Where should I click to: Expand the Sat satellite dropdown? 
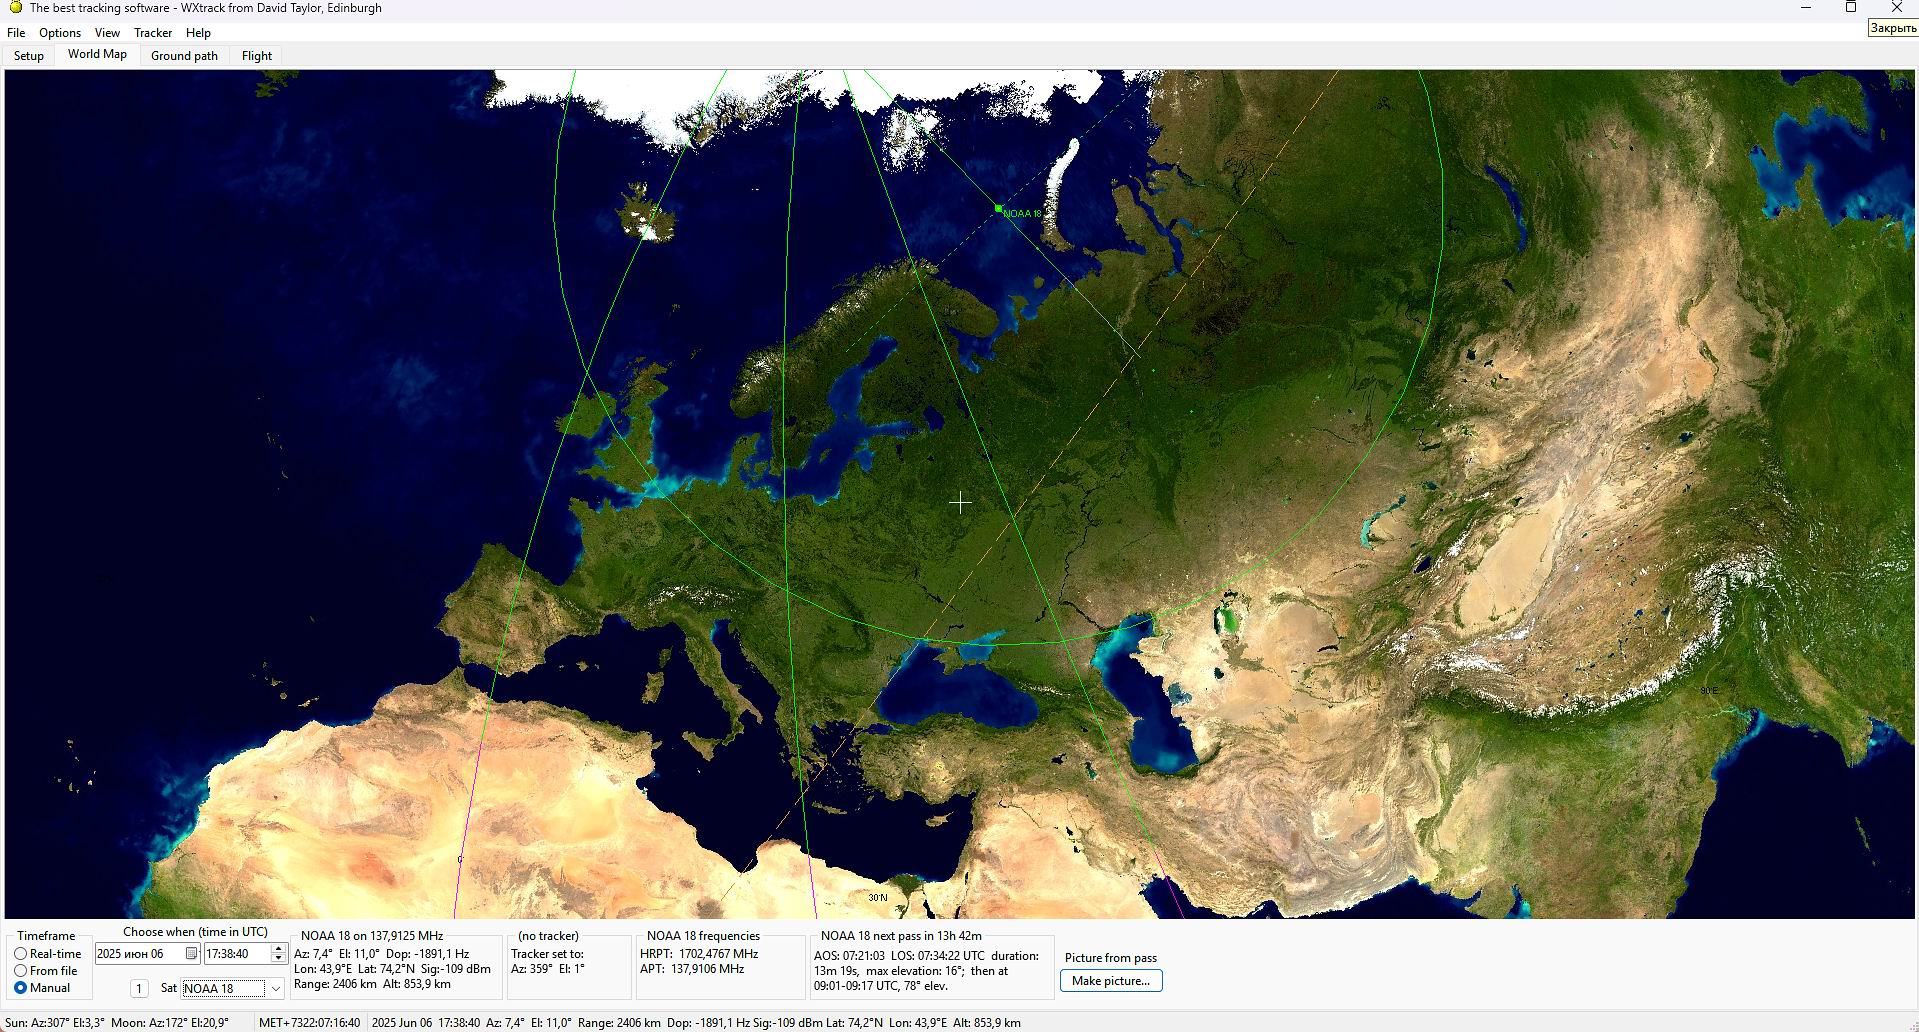pos(275,989)
